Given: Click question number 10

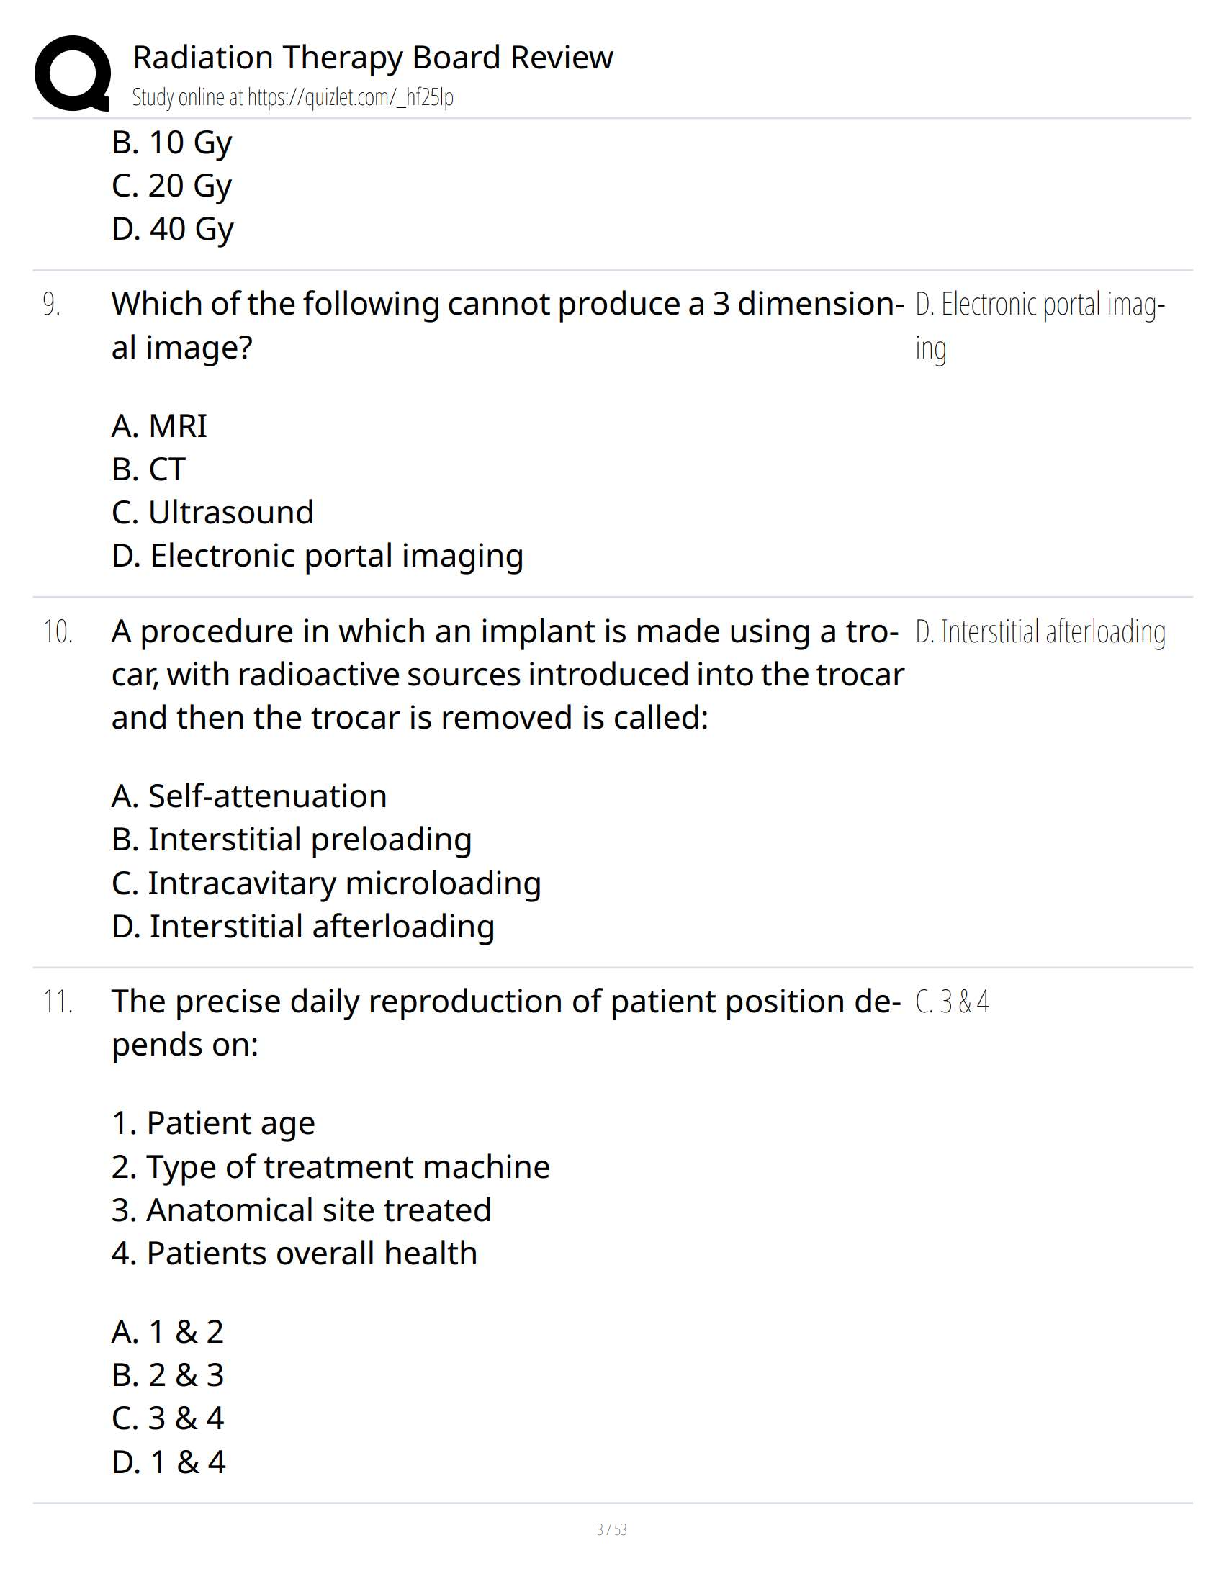Looking at the screenshot, I should 57,632.
